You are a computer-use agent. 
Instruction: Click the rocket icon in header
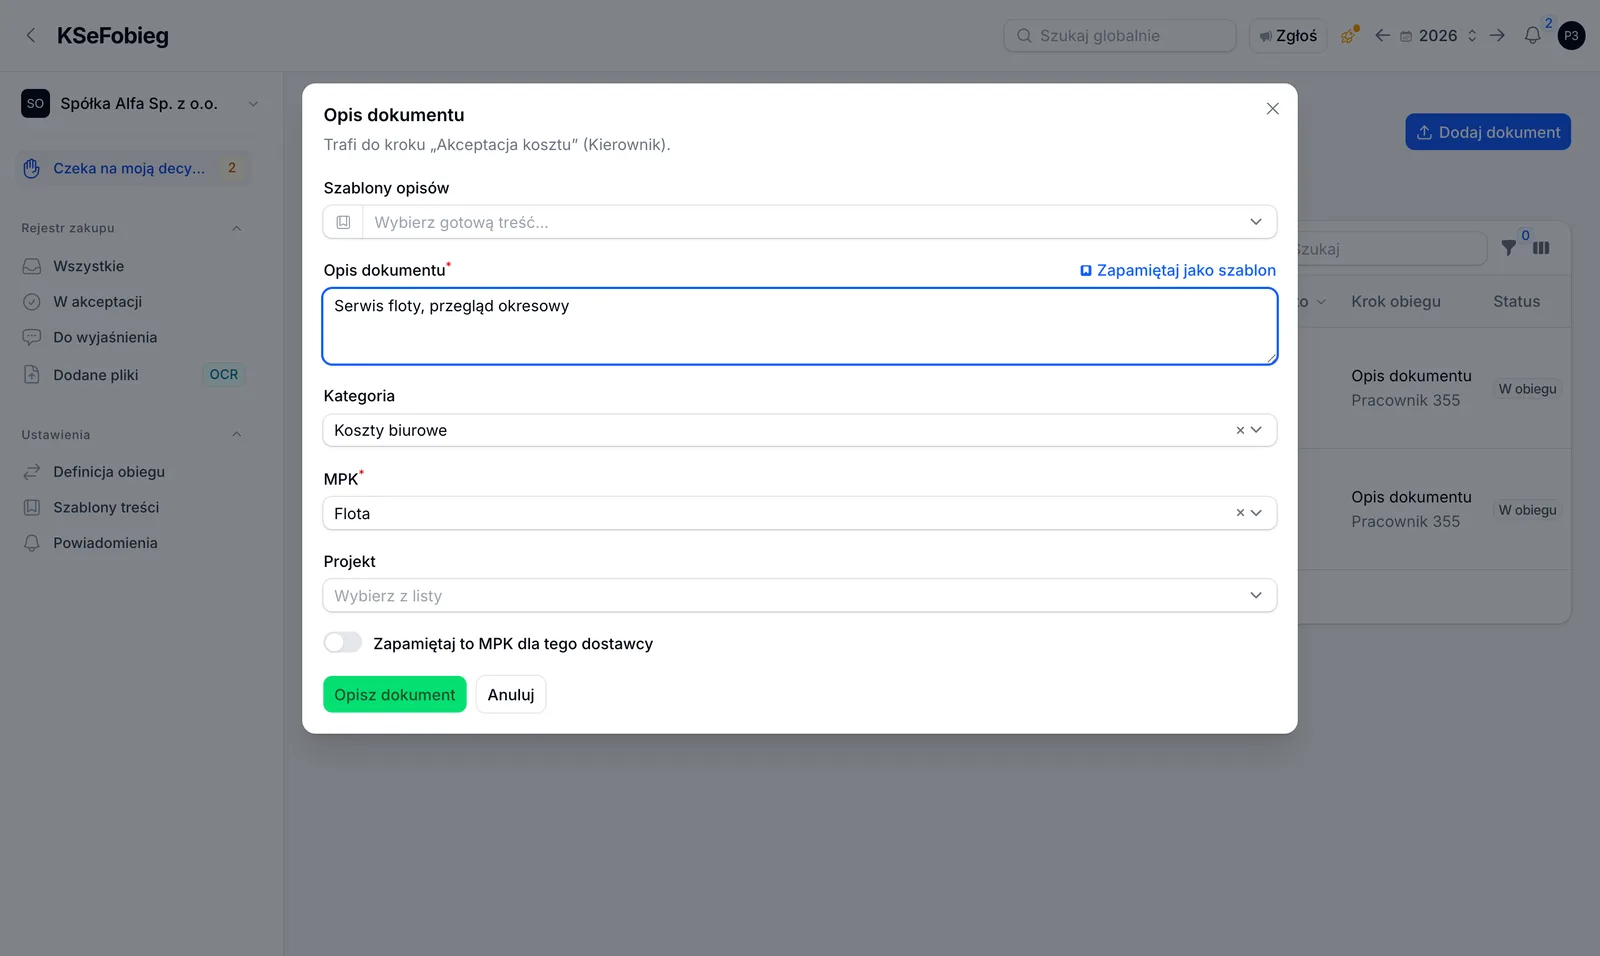click(1349, 36)
